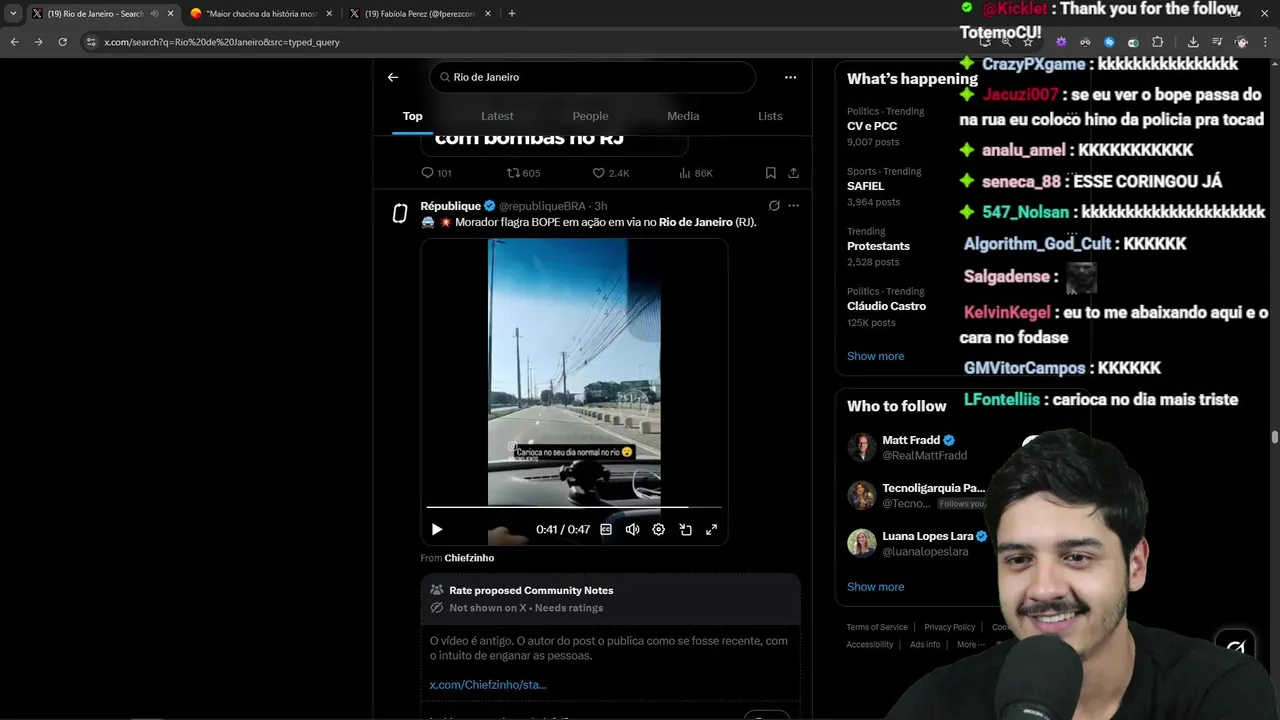
Task: Open Accessibility footer link
Action: pos(869,645)
